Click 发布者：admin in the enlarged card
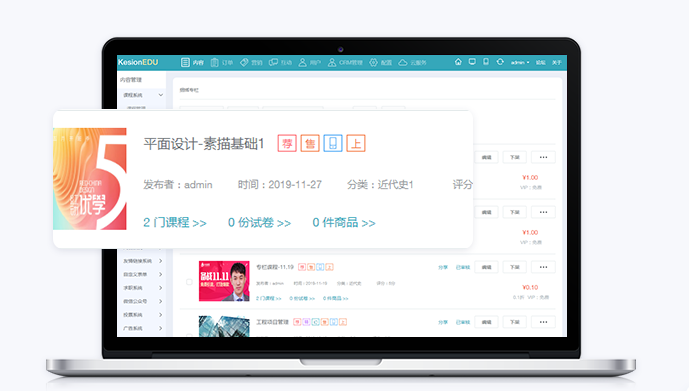The height and width of the screenshot is (391, 689). click(x=178, y=185)
